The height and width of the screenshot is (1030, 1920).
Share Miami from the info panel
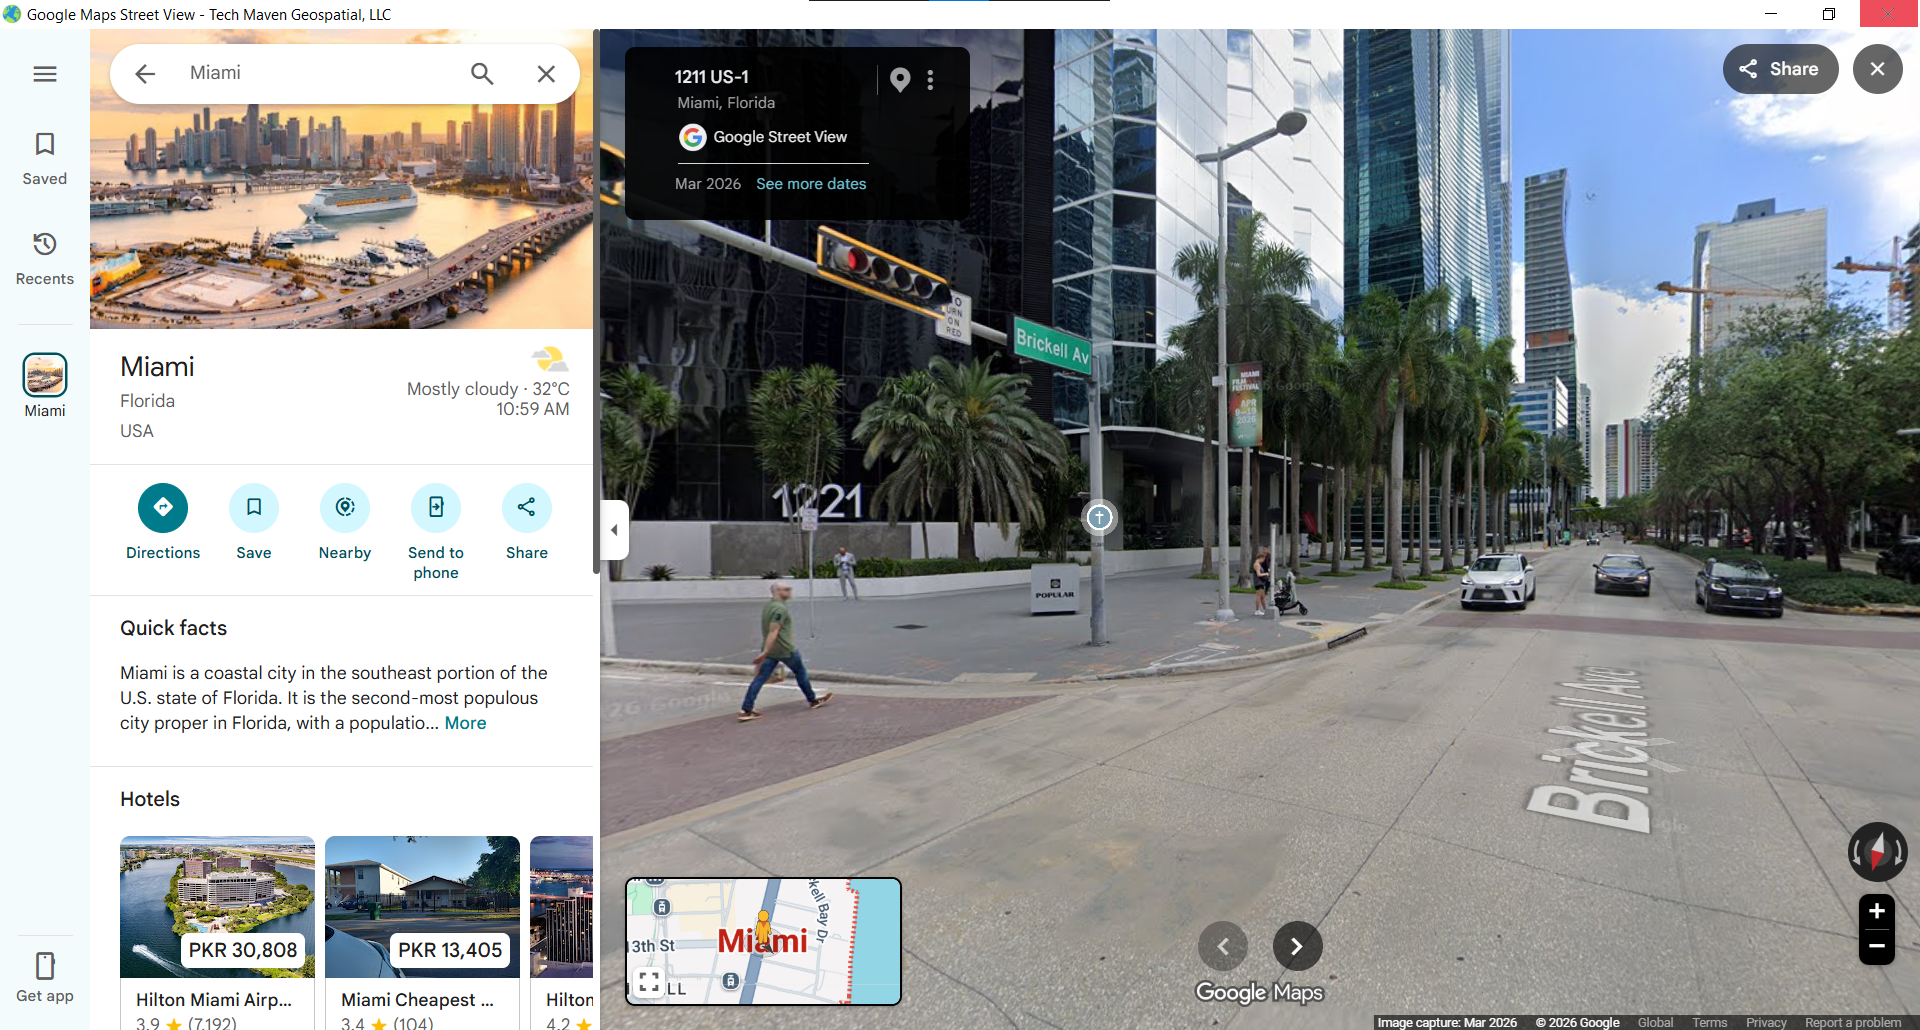[527, 522]
